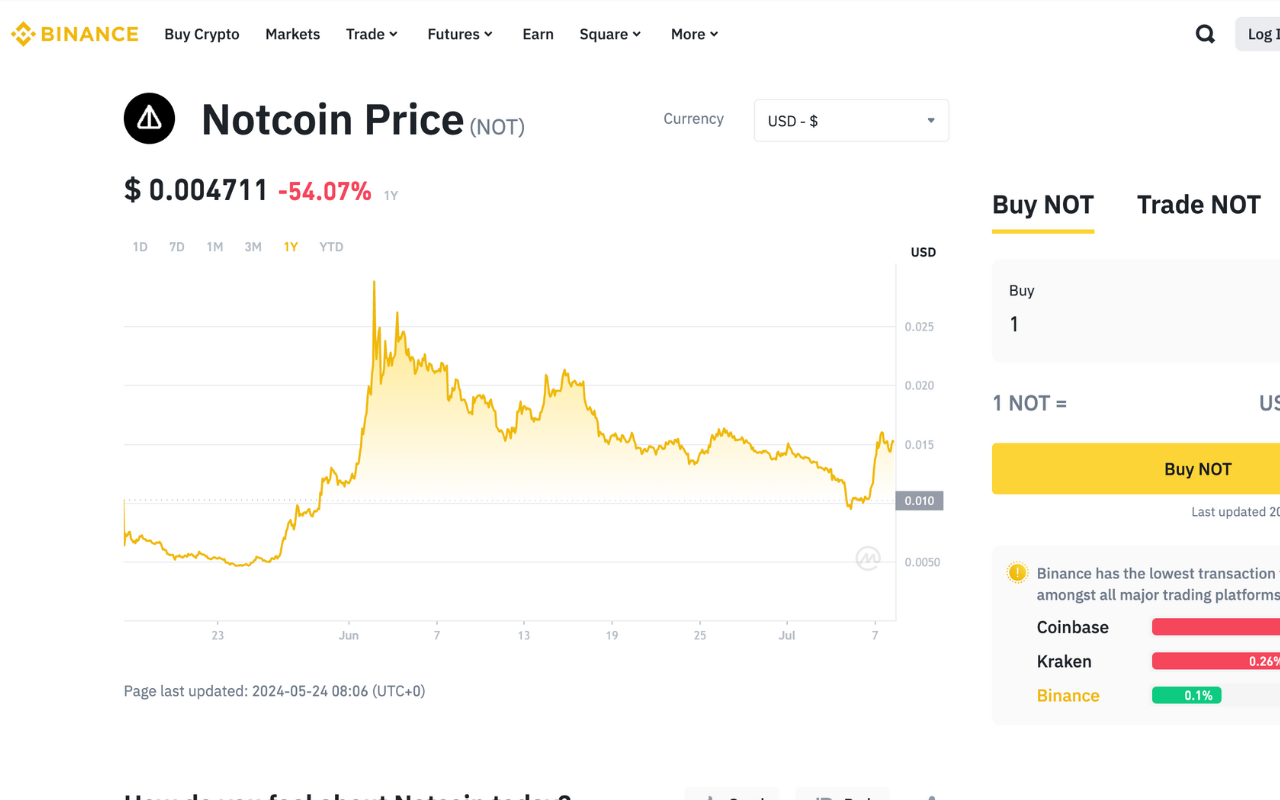Screen dimensions: 1280x800
Task: Open the Markets link in navigation
Action: [292, 34]
